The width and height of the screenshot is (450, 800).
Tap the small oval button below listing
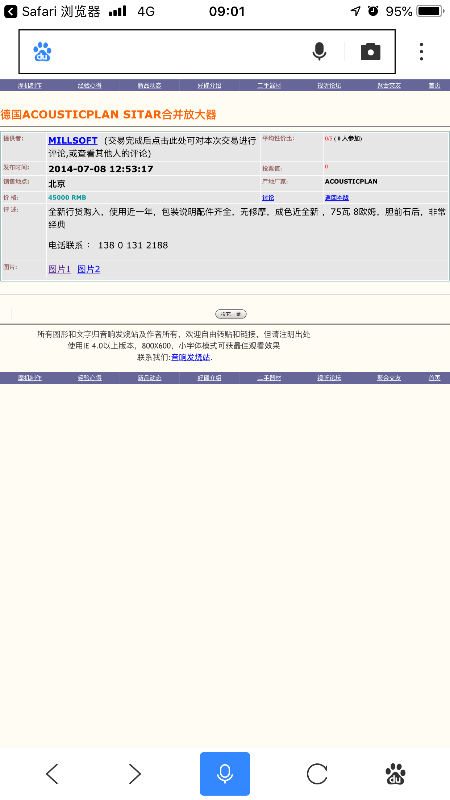[231, 314]
